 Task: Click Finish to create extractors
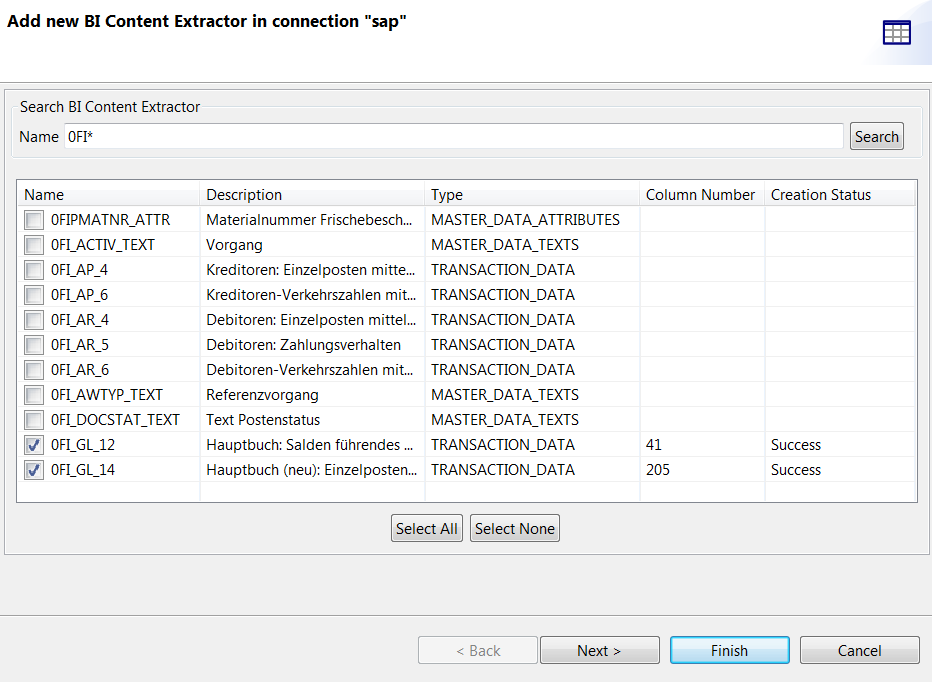click(729, 649)
